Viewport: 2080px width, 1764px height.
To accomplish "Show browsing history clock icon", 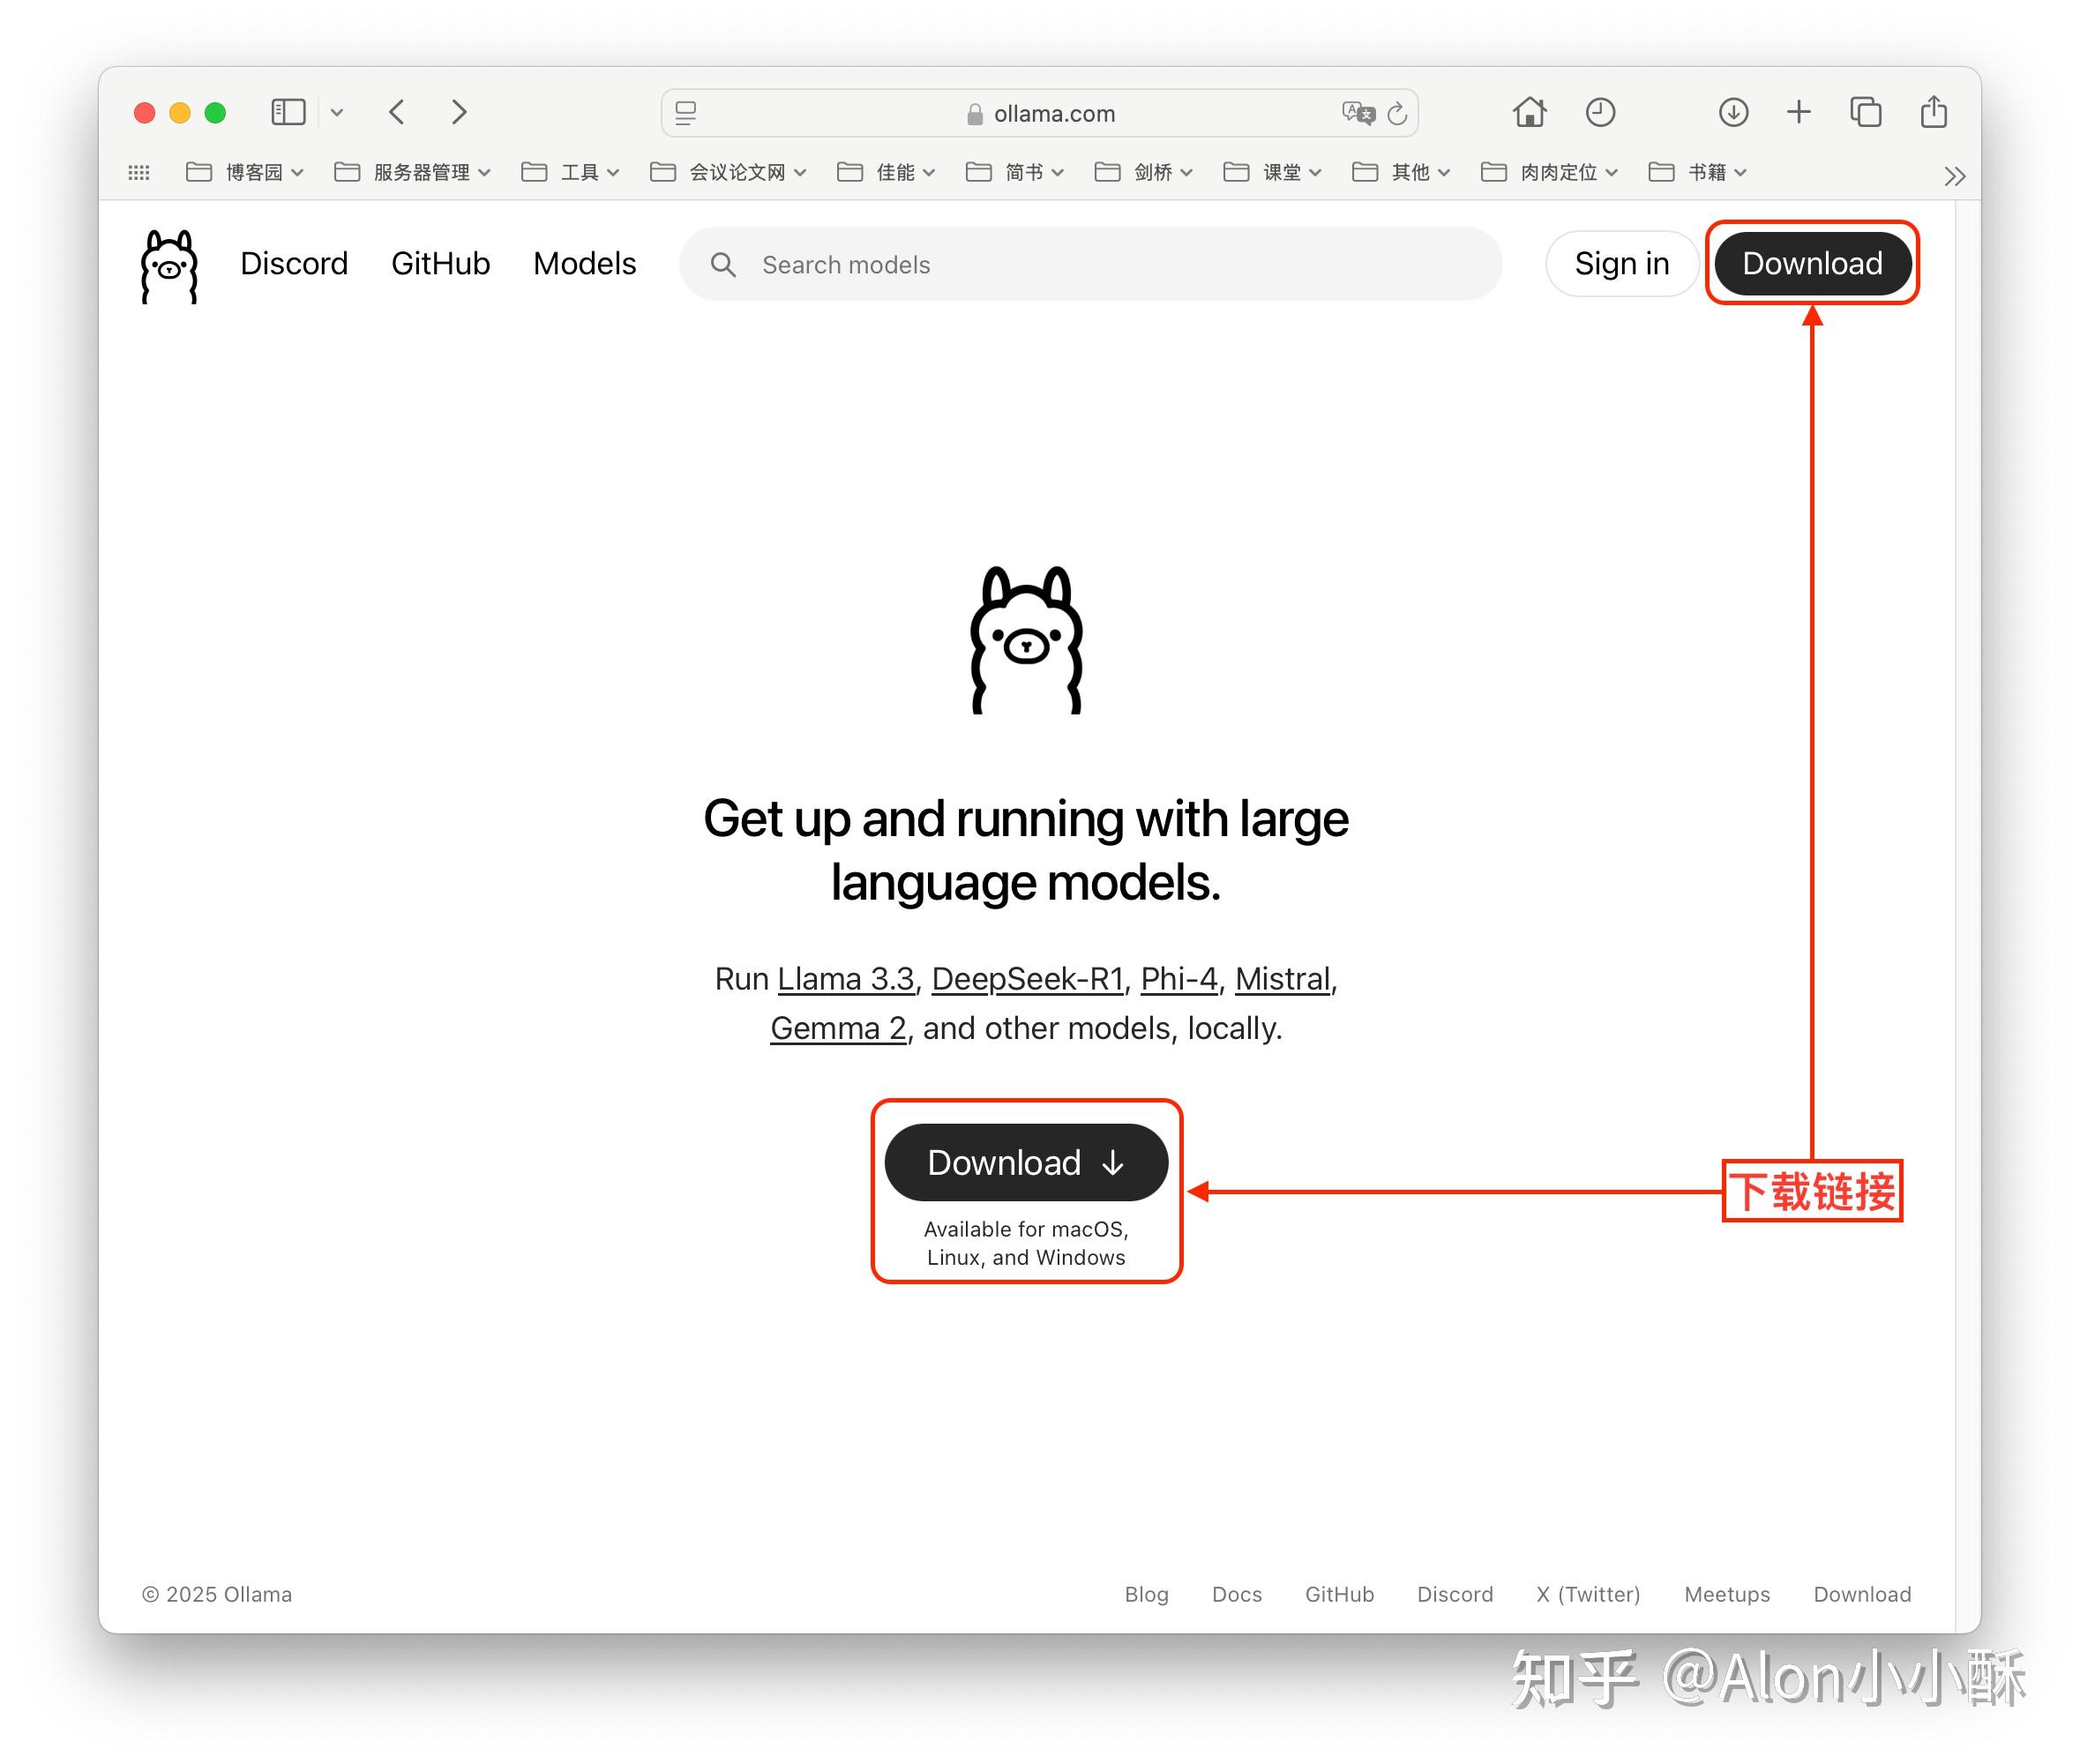I will (1600, 112).
